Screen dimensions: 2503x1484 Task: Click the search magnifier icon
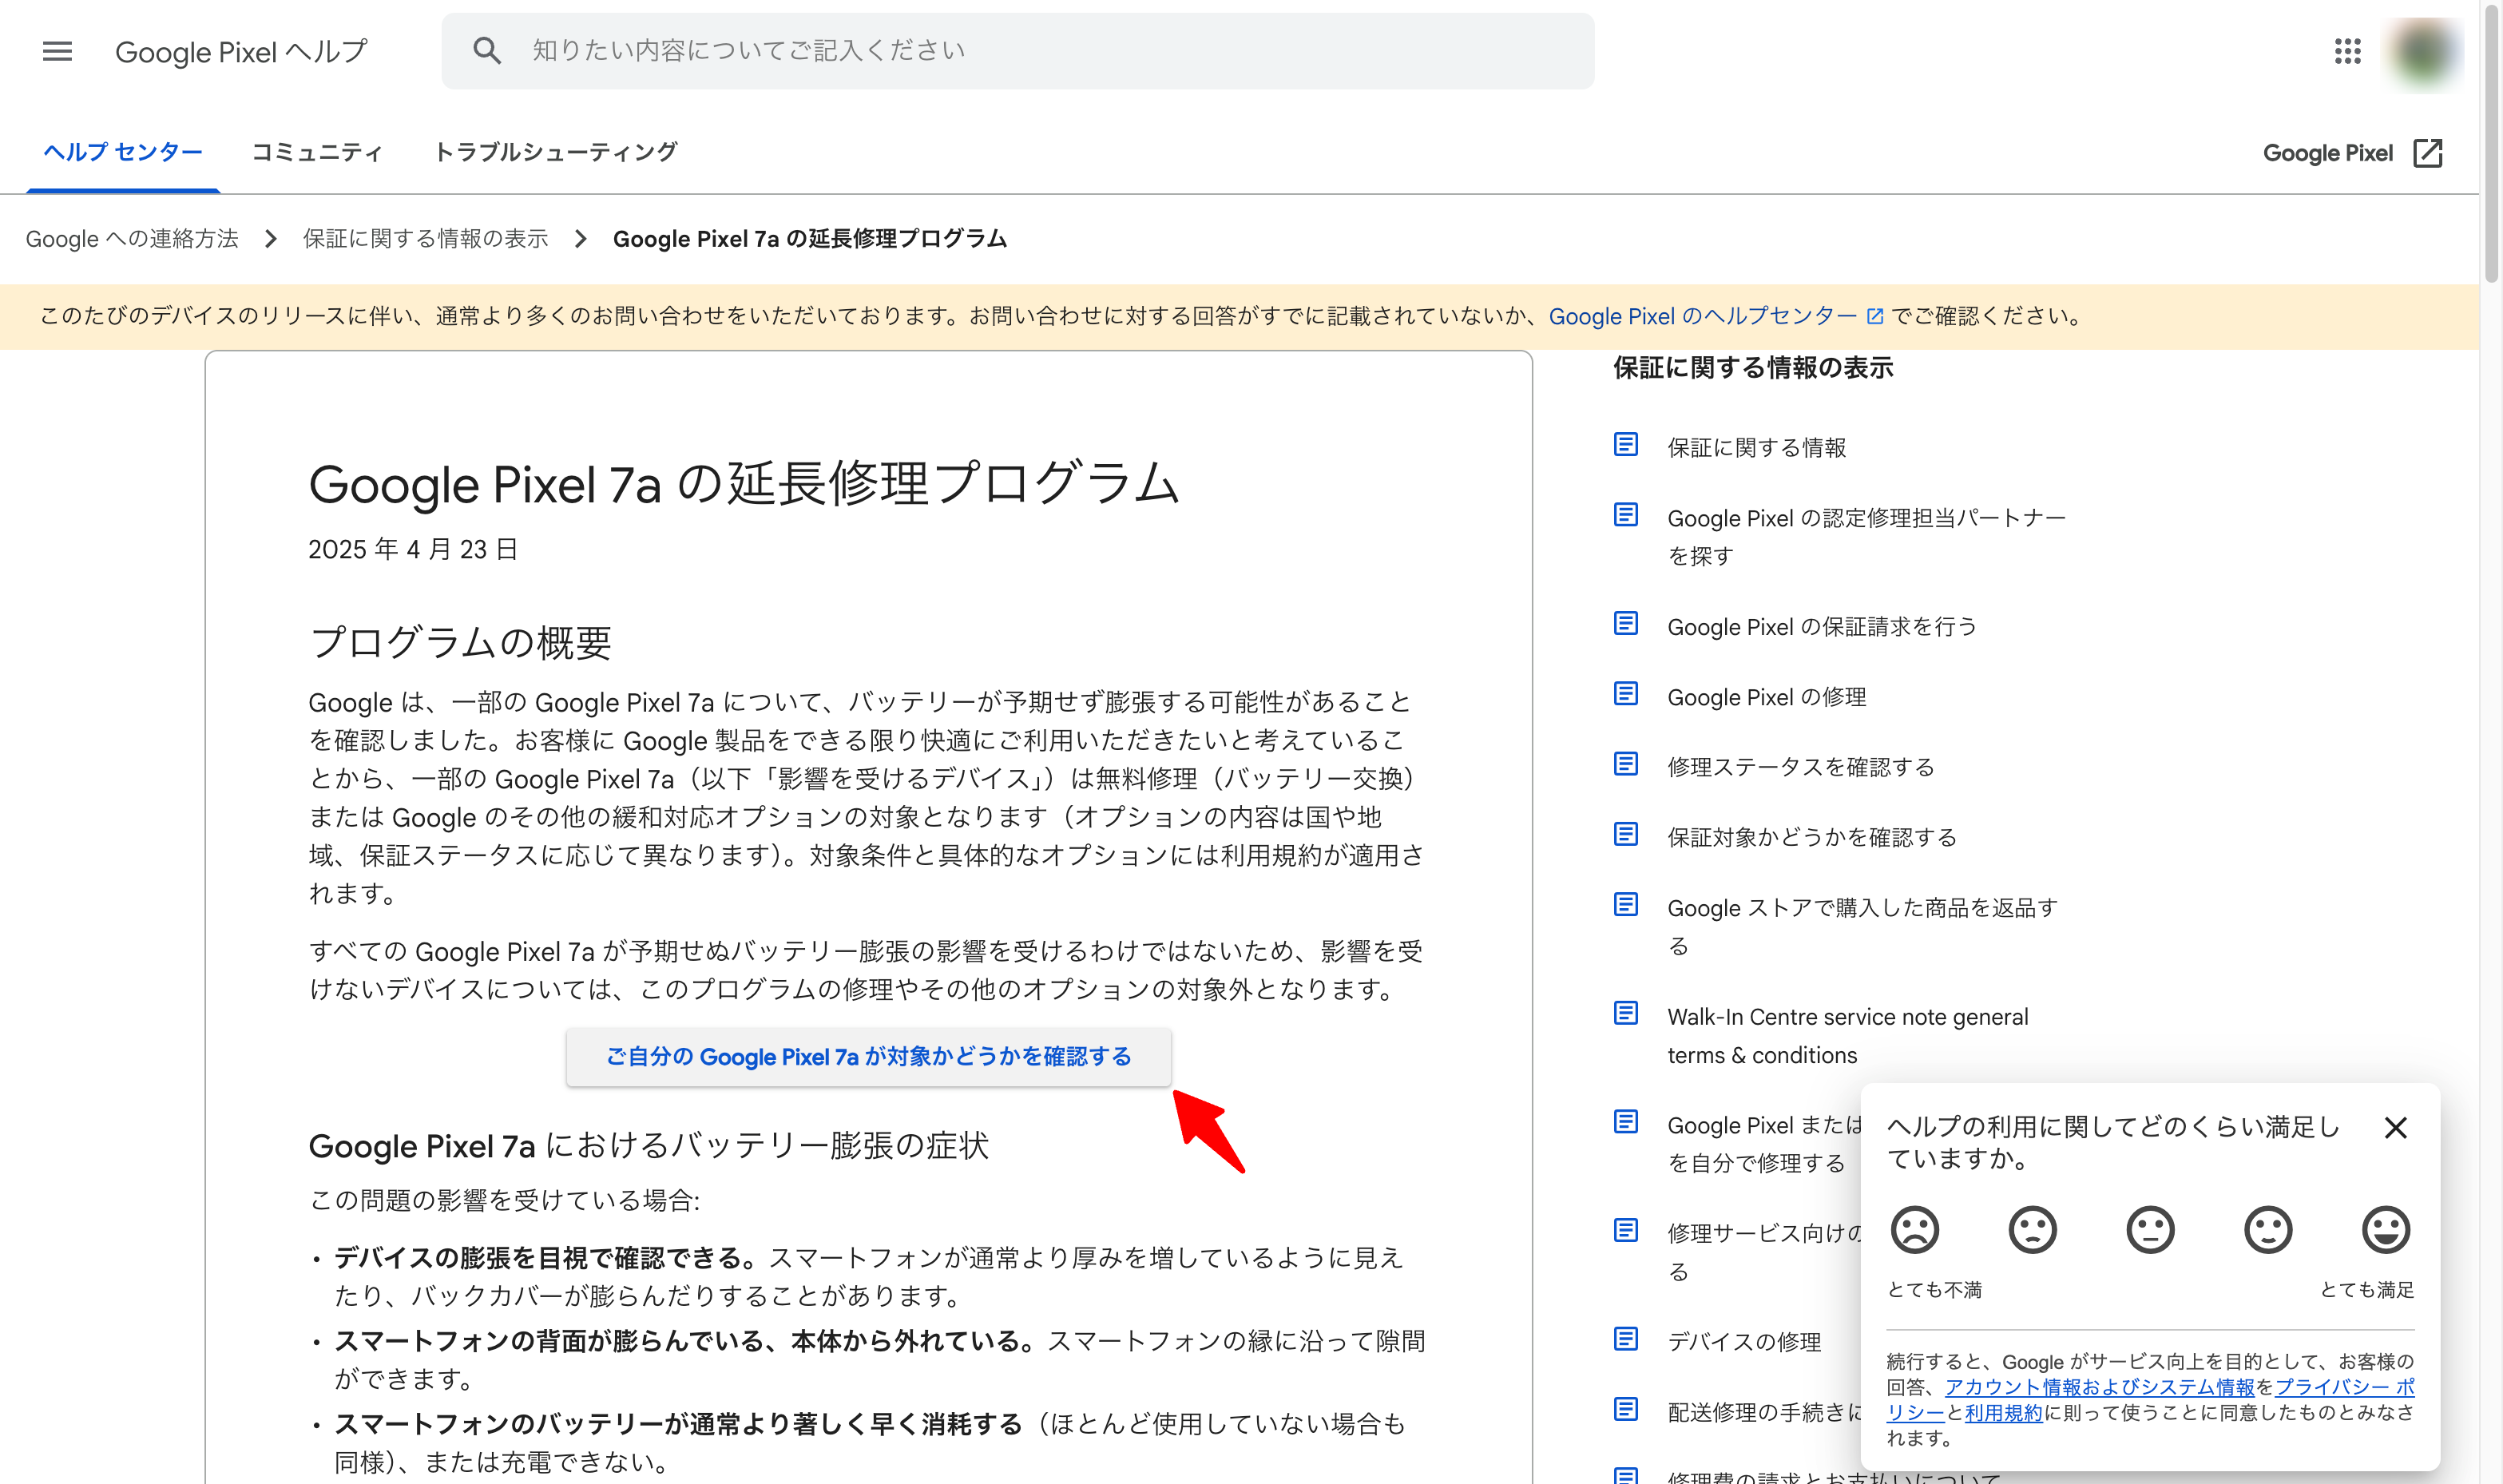487,51
